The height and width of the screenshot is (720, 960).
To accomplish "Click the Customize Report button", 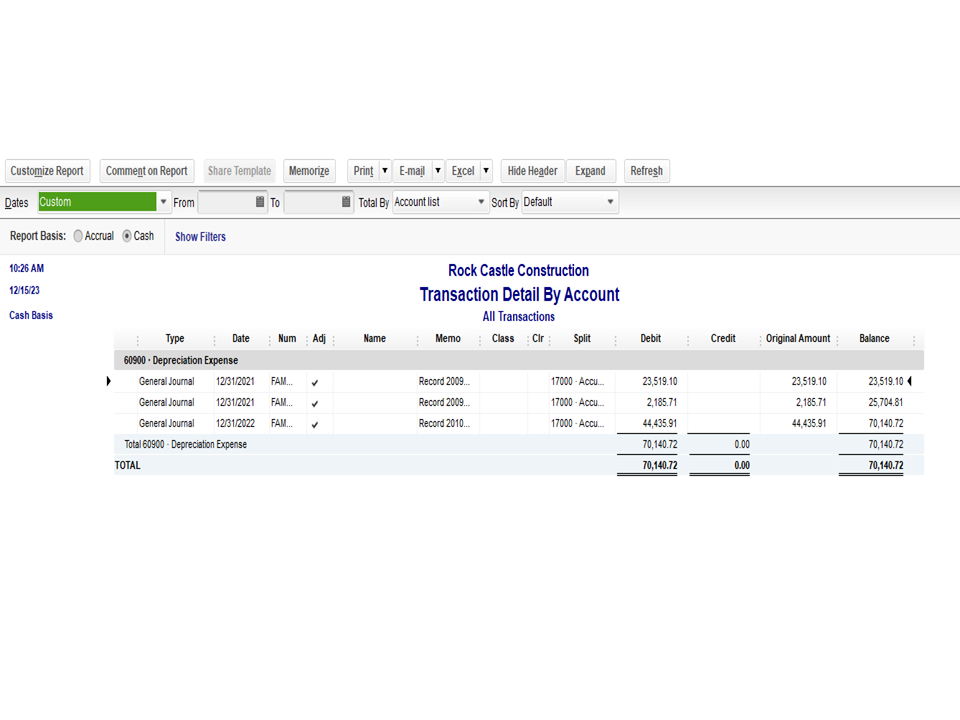I will tap(47, 171).
